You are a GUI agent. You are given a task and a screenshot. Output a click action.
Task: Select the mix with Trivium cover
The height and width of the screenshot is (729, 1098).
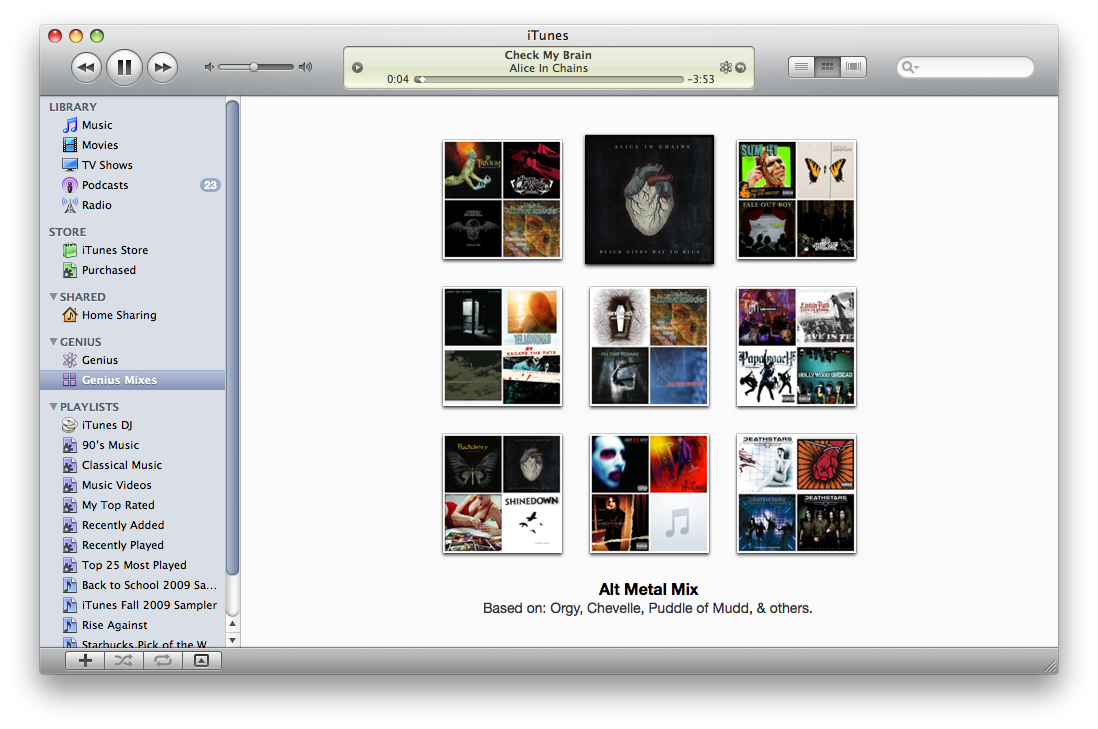coord(502,200)
